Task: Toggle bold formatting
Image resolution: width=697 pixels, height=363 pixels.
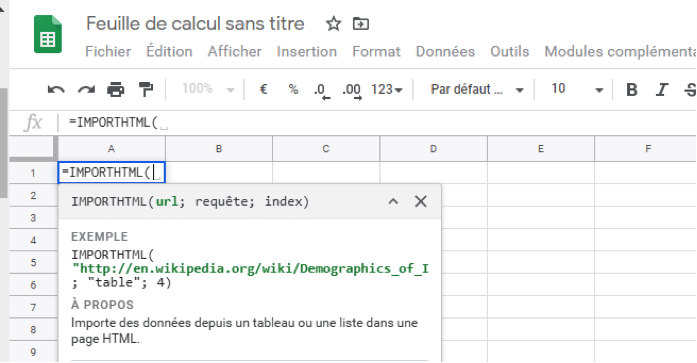Action: (x=632, y=90)
